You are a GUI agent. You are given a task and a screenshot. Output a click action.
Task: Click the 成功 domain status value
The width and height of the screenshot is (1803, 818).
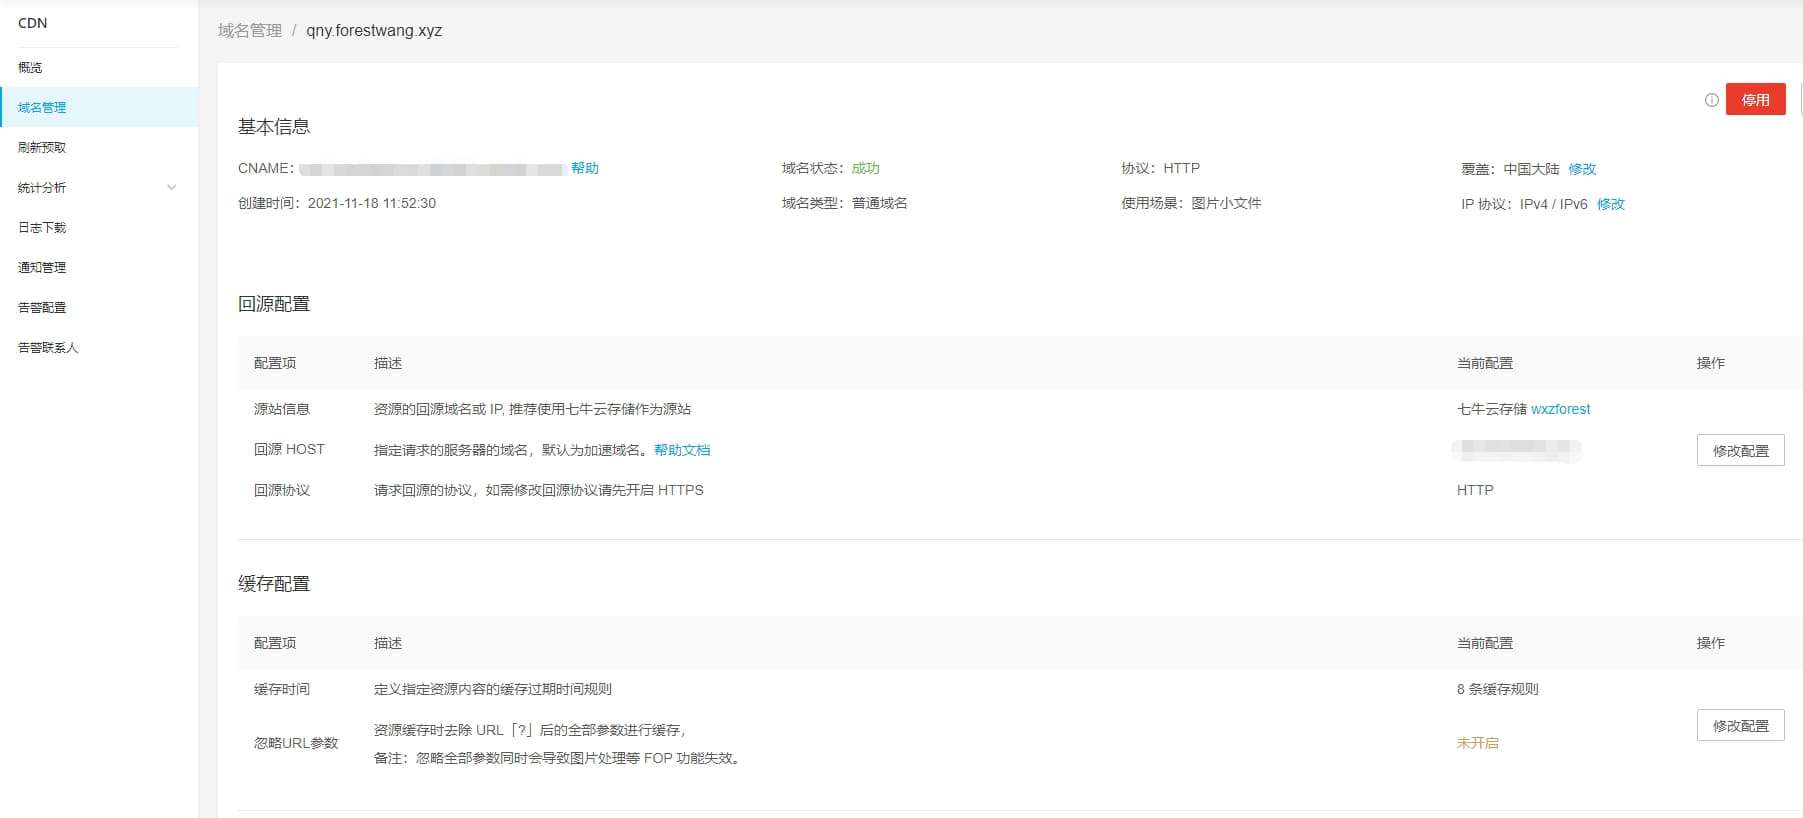(866, 168)
